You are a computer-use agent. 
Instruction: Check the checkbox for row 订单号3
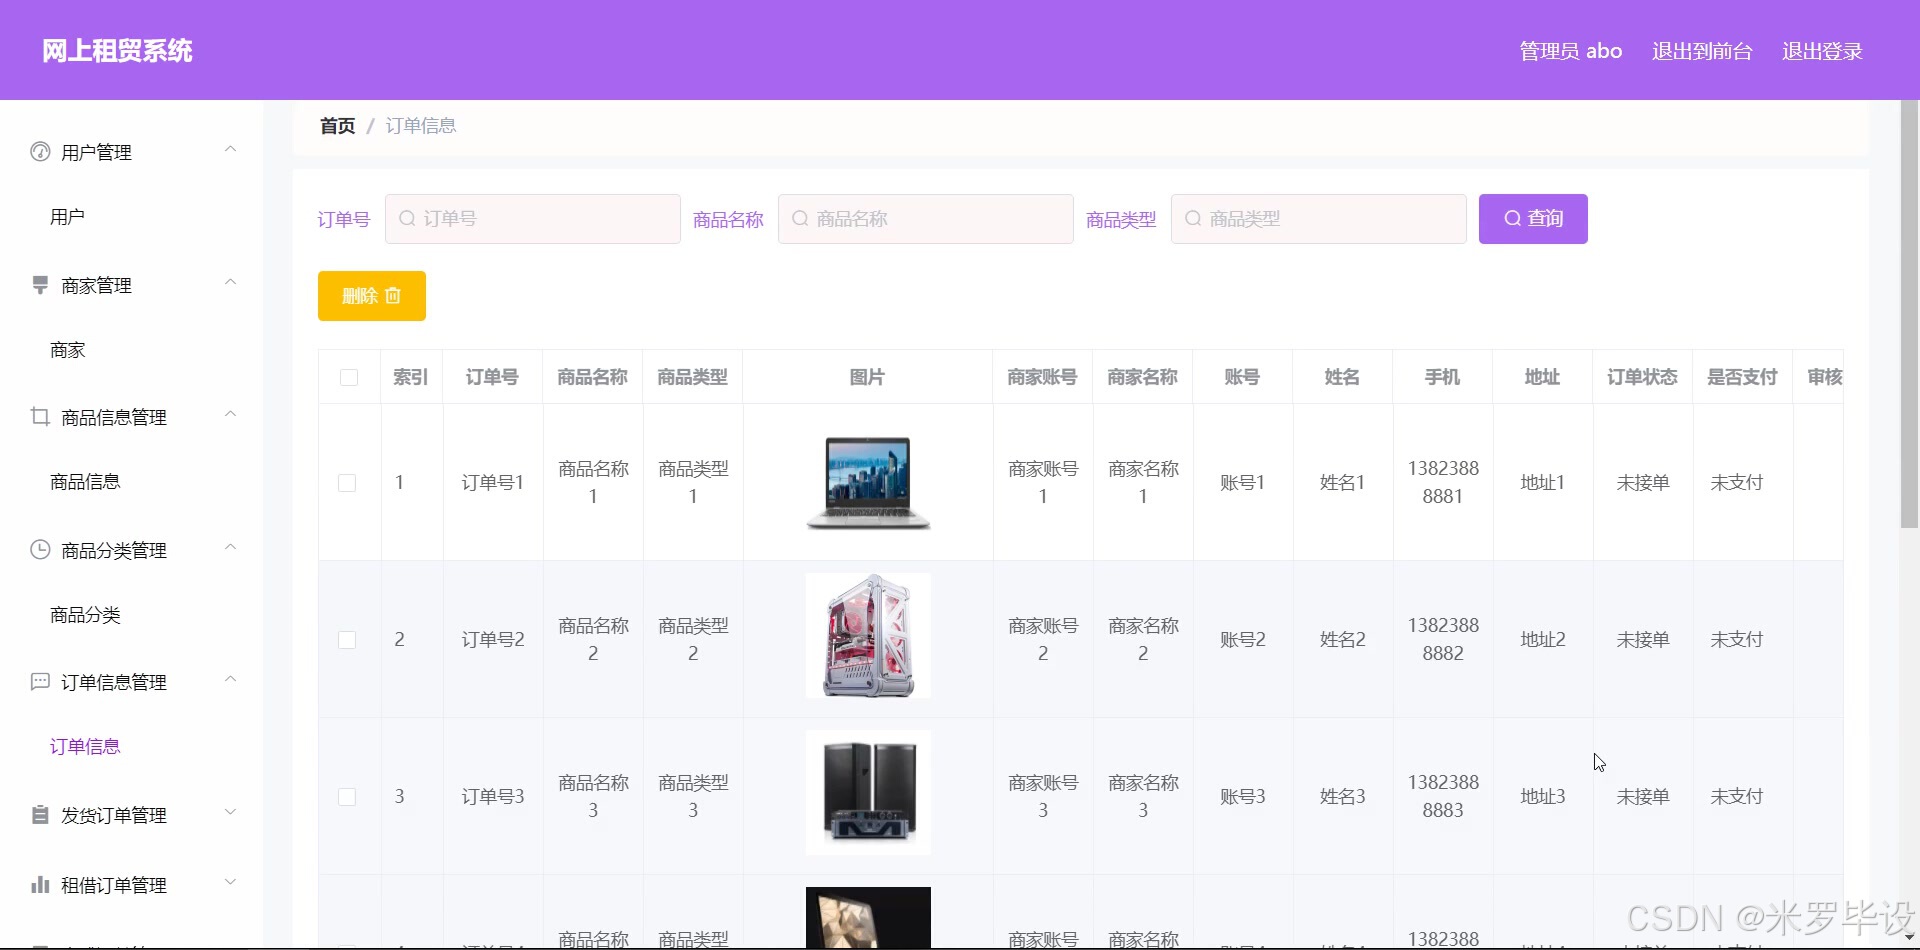(347, 797)
